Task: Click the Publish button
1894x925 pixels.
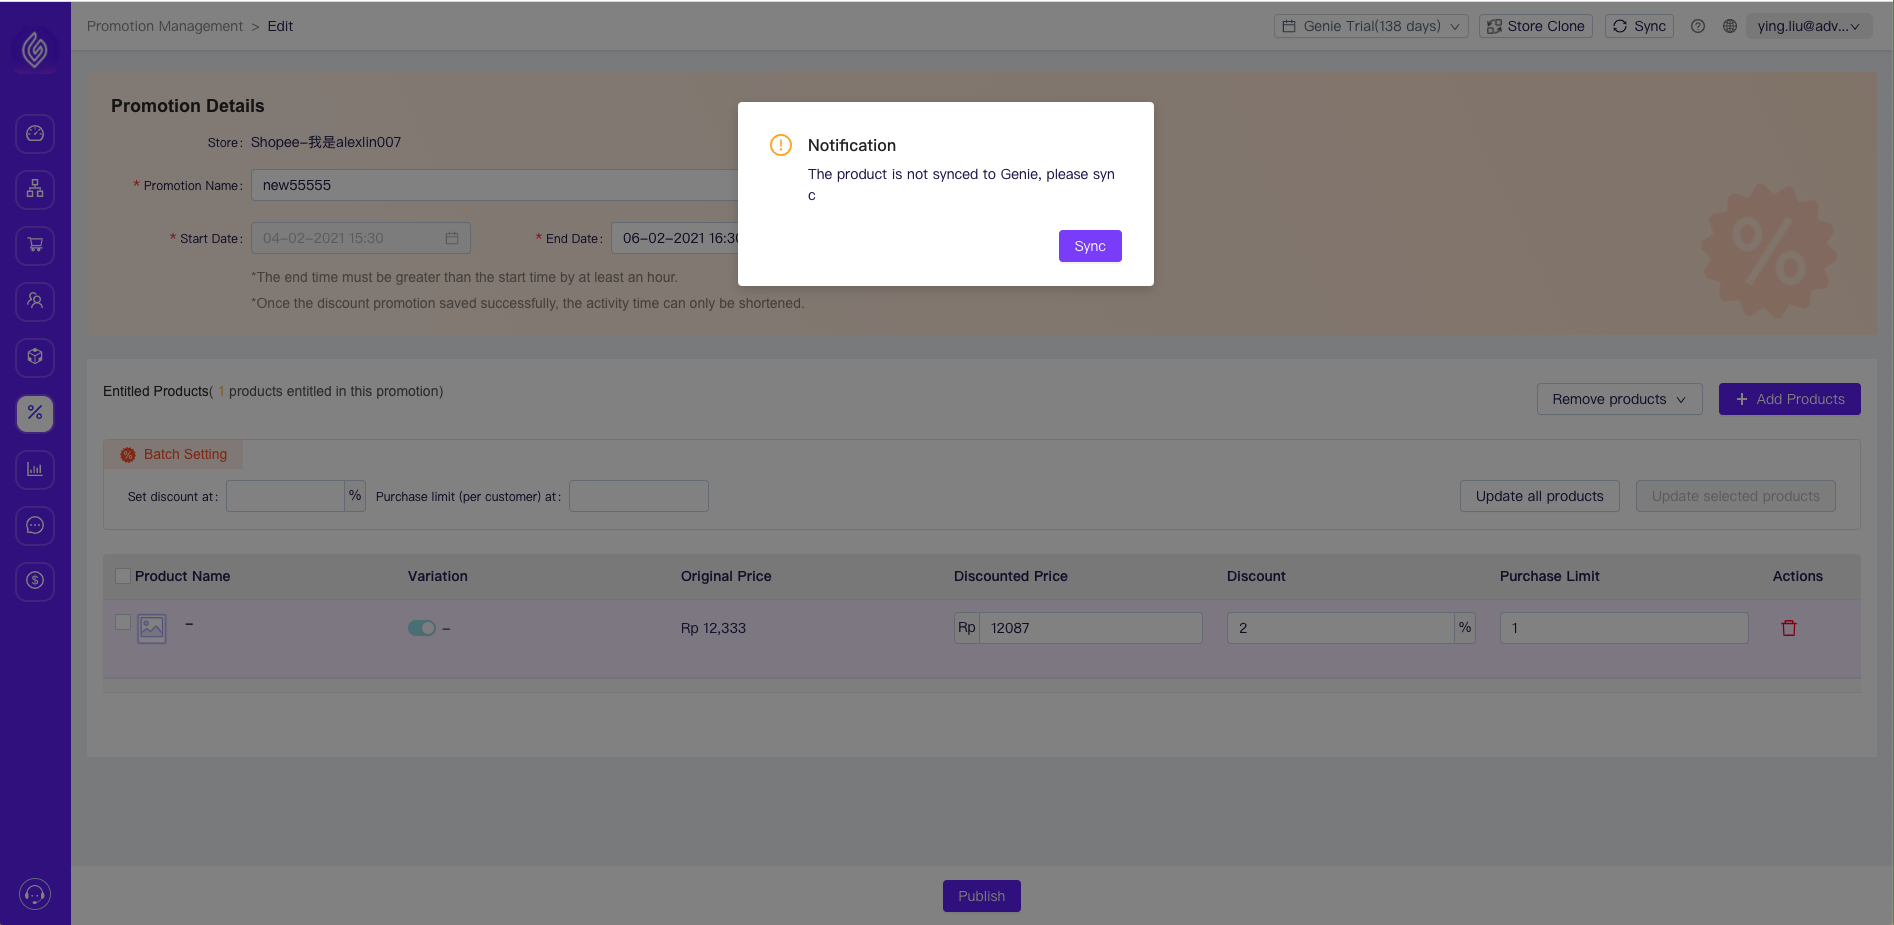Action: (981, 896)
